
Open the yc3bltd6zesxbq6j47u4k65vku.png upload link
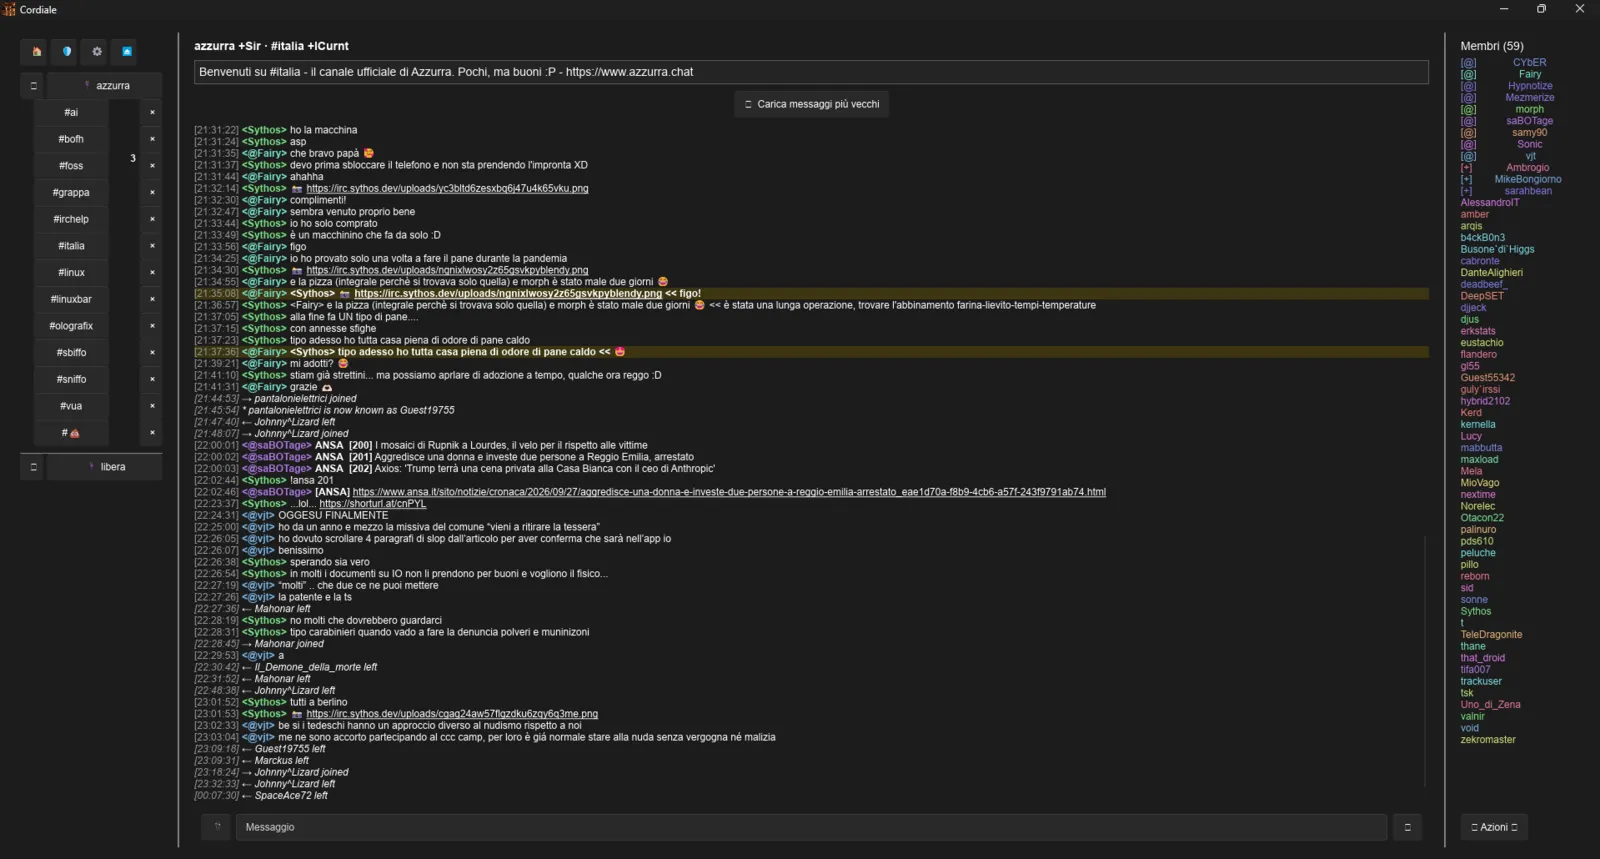(x=447, y=188)
